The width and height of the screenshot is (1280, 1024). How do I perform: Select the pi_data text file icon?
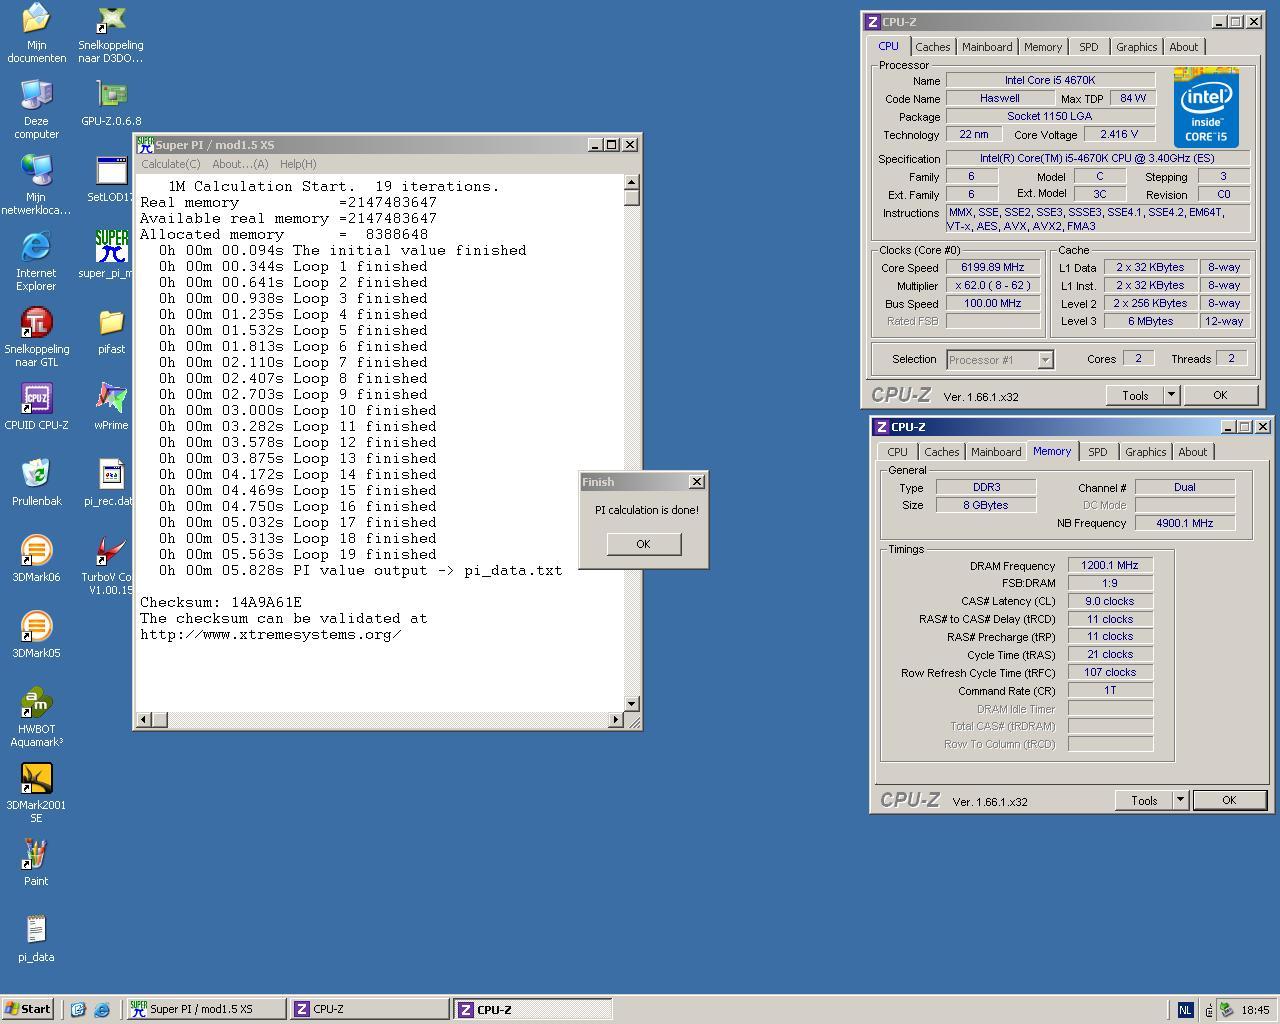pos(36,938)
